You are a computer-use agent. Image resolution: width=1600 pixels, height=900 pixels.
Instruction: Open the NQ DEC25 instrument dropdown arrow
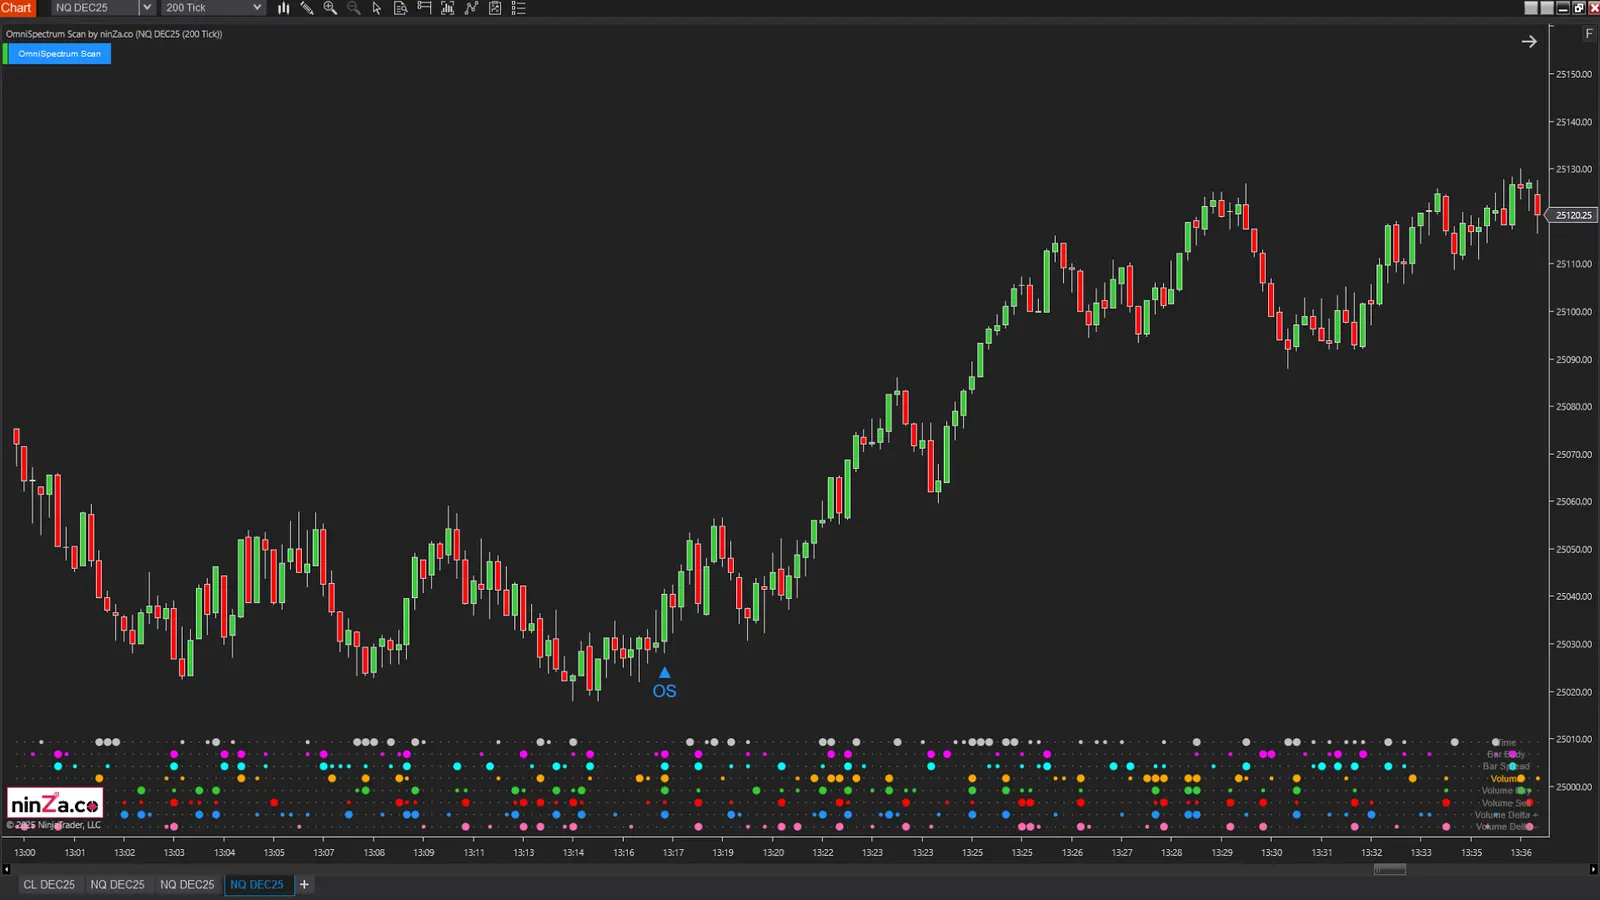[147, 8]
